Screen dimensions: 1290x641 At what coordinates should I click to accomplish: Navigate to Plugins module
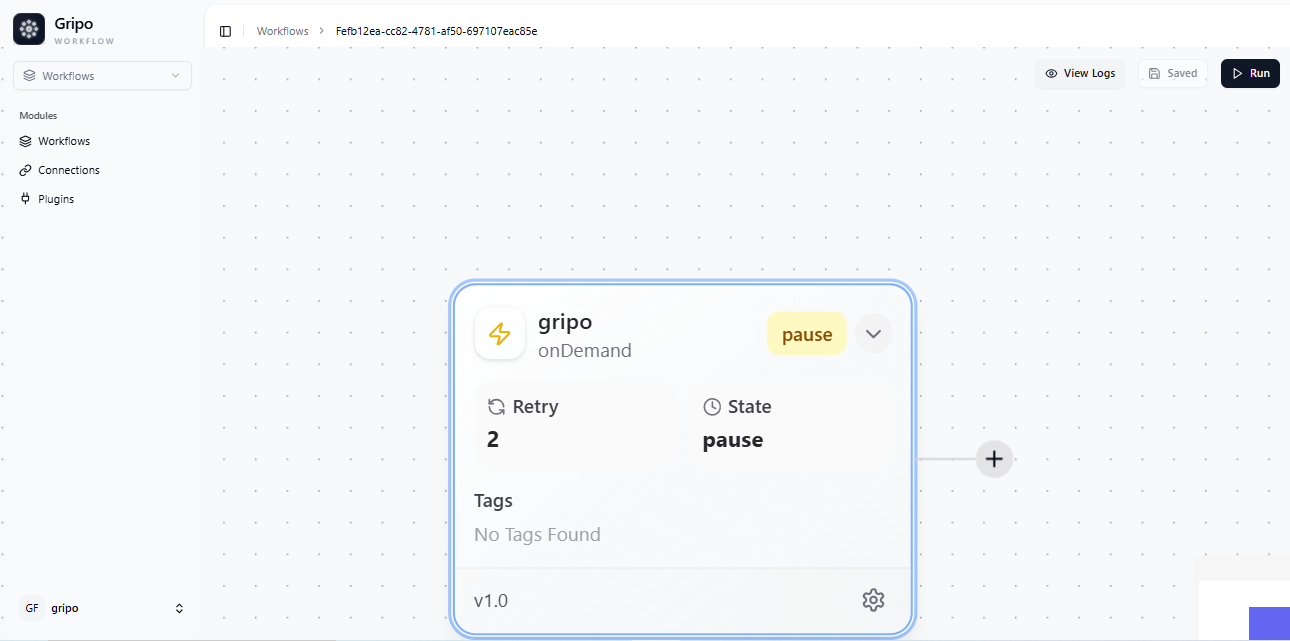(56, 199)
